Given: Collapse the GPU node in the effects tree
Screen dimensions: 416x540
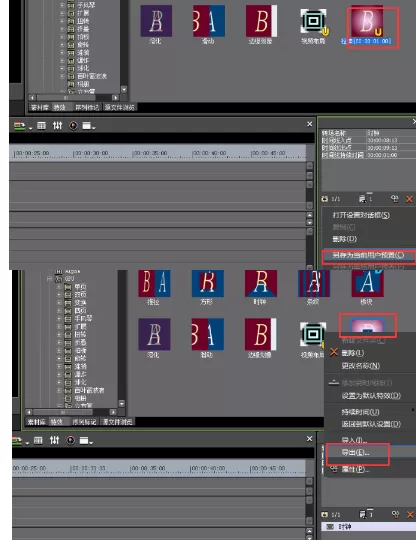Looking at the screenshot, I should click(x=49, y=279).
